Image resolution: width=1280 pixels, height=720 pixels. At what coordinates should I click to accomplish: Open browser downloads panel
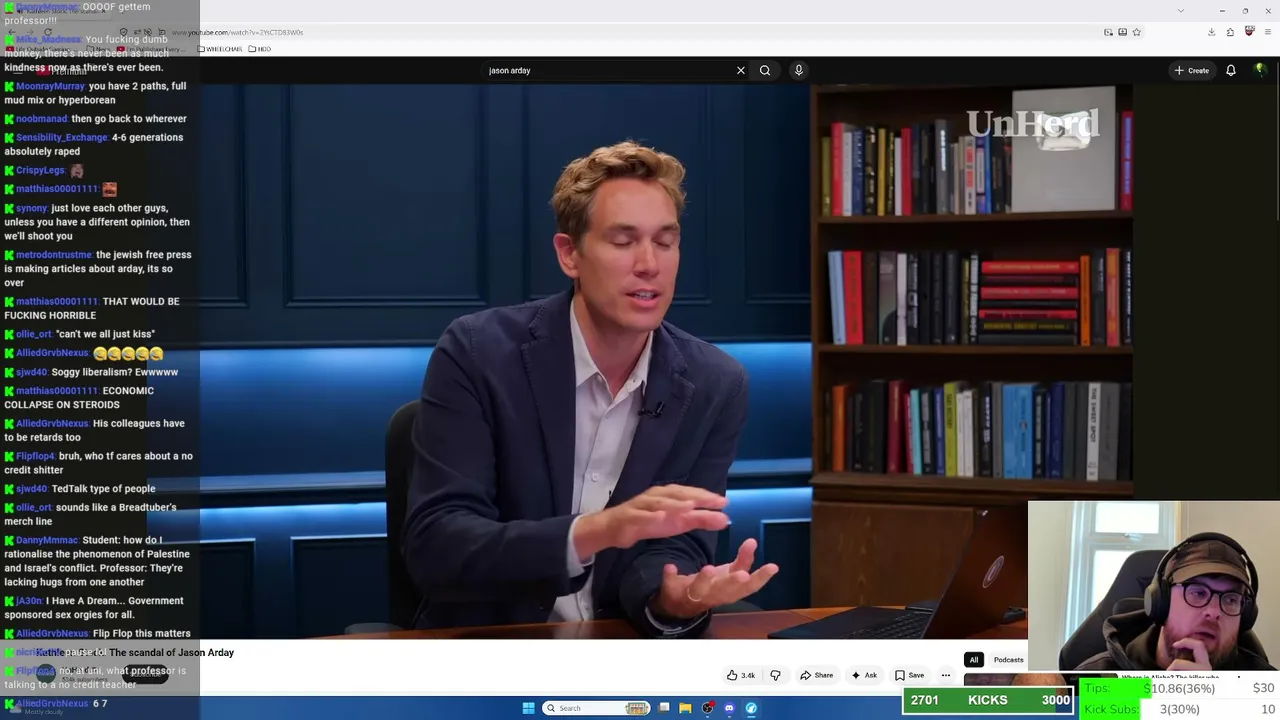tap(1211, 32)
